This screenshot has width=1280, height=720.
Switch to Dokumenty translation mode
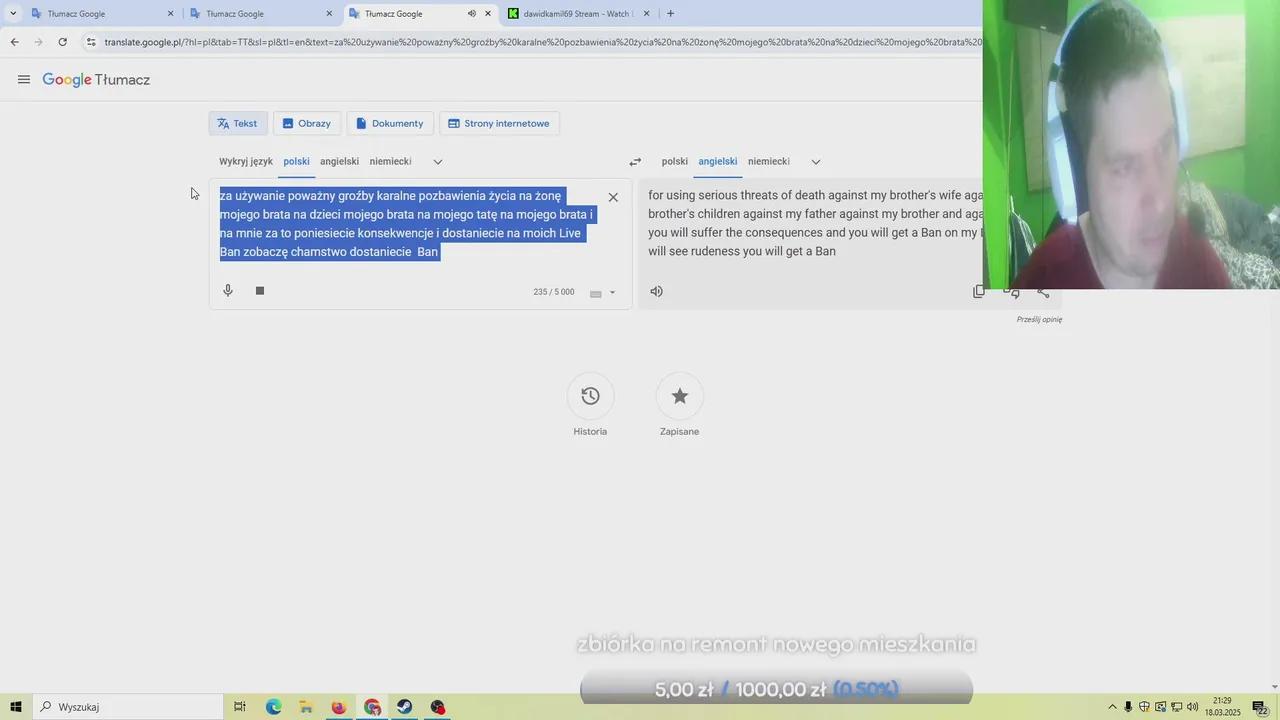click(x=390, y=123)
